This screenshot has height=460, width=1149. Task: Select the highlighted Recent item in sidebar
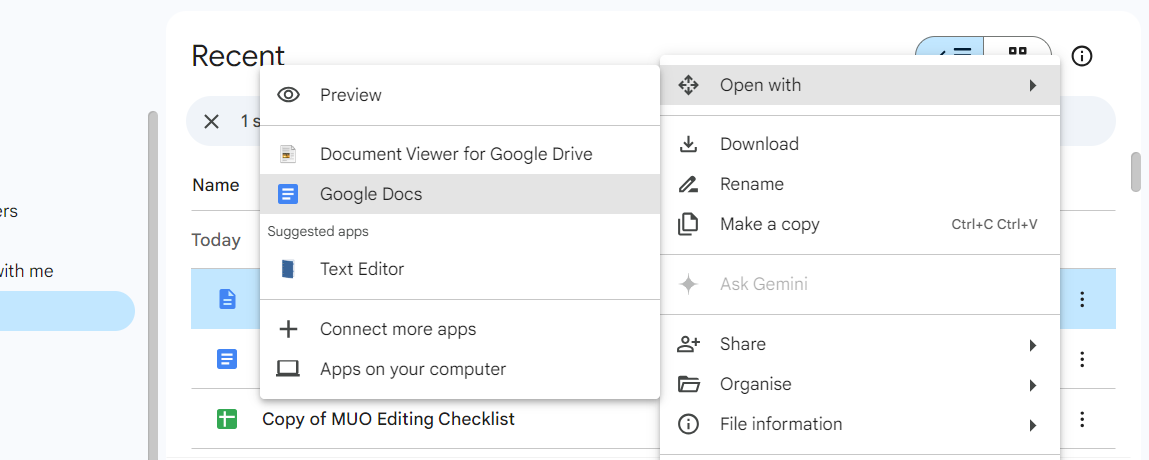click(67, 311)
